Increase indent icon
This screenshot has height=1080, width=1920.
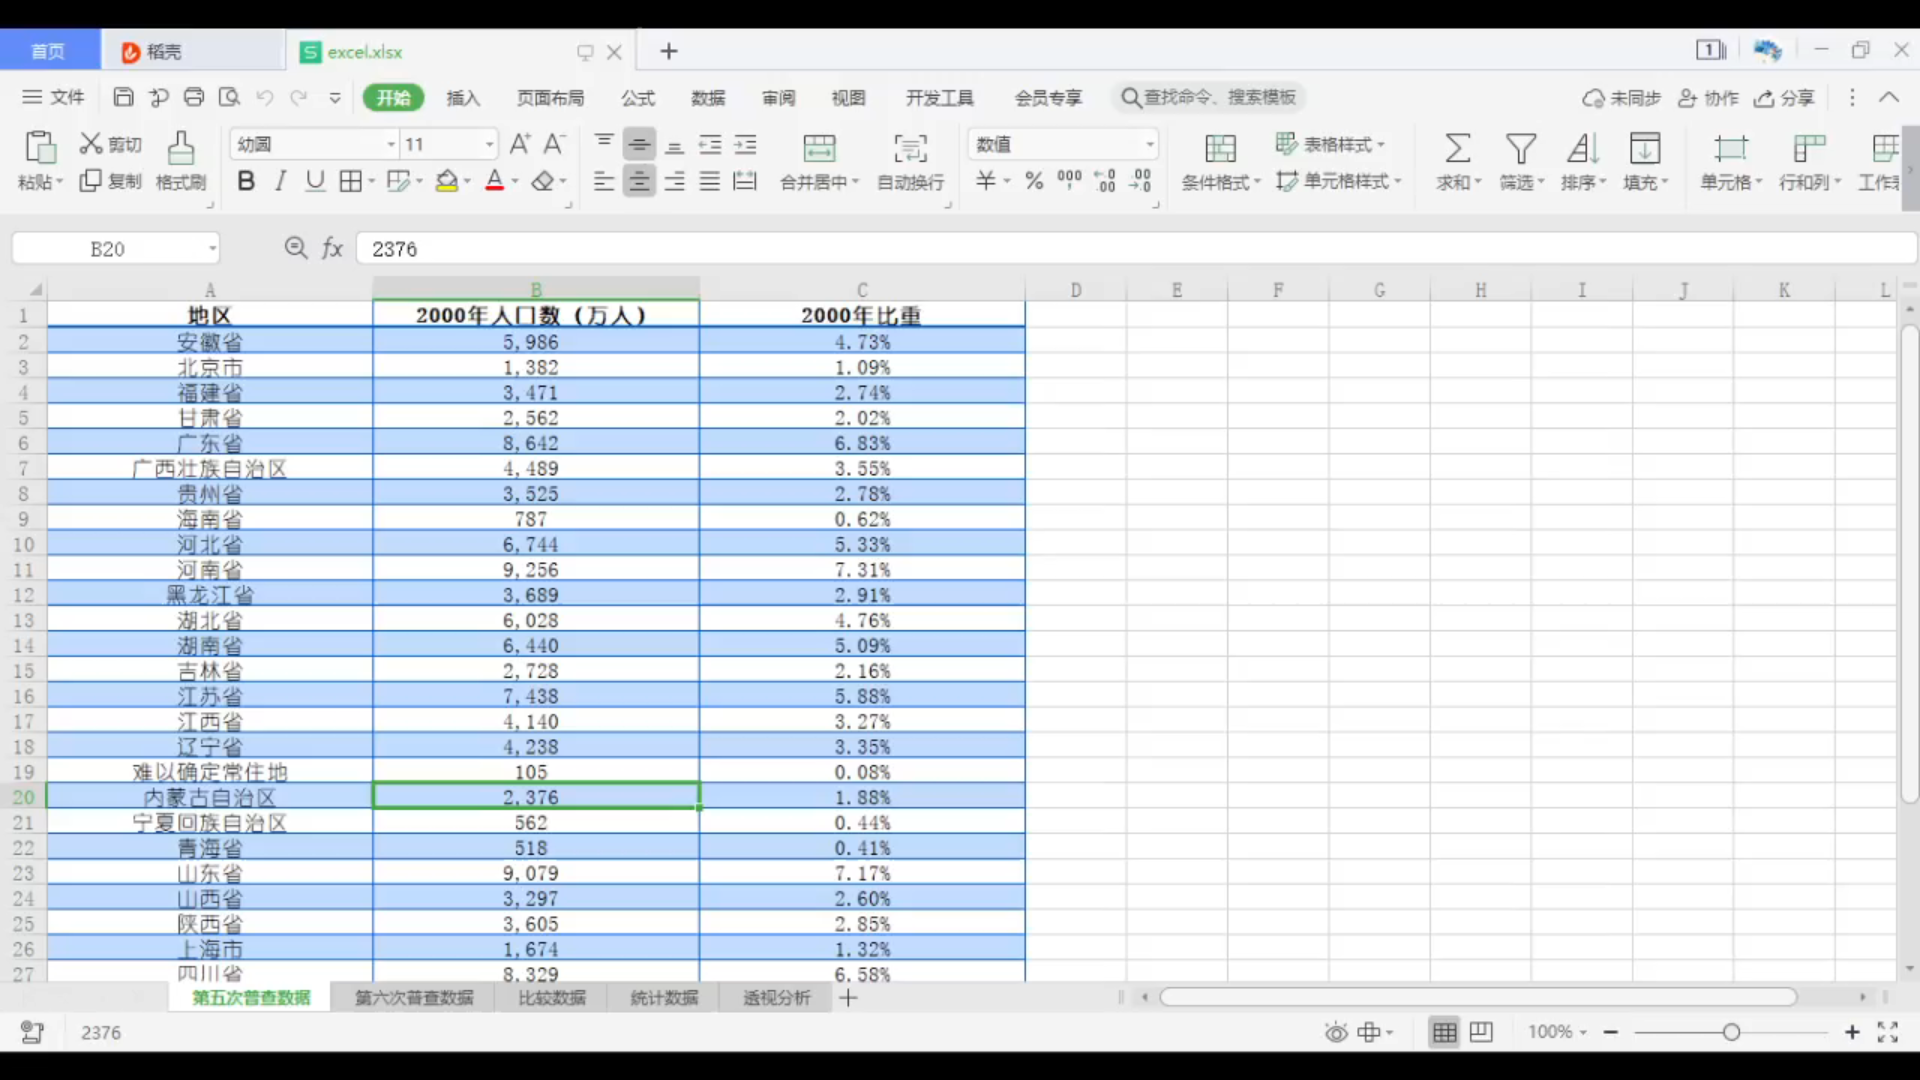[x=745, y=144]
